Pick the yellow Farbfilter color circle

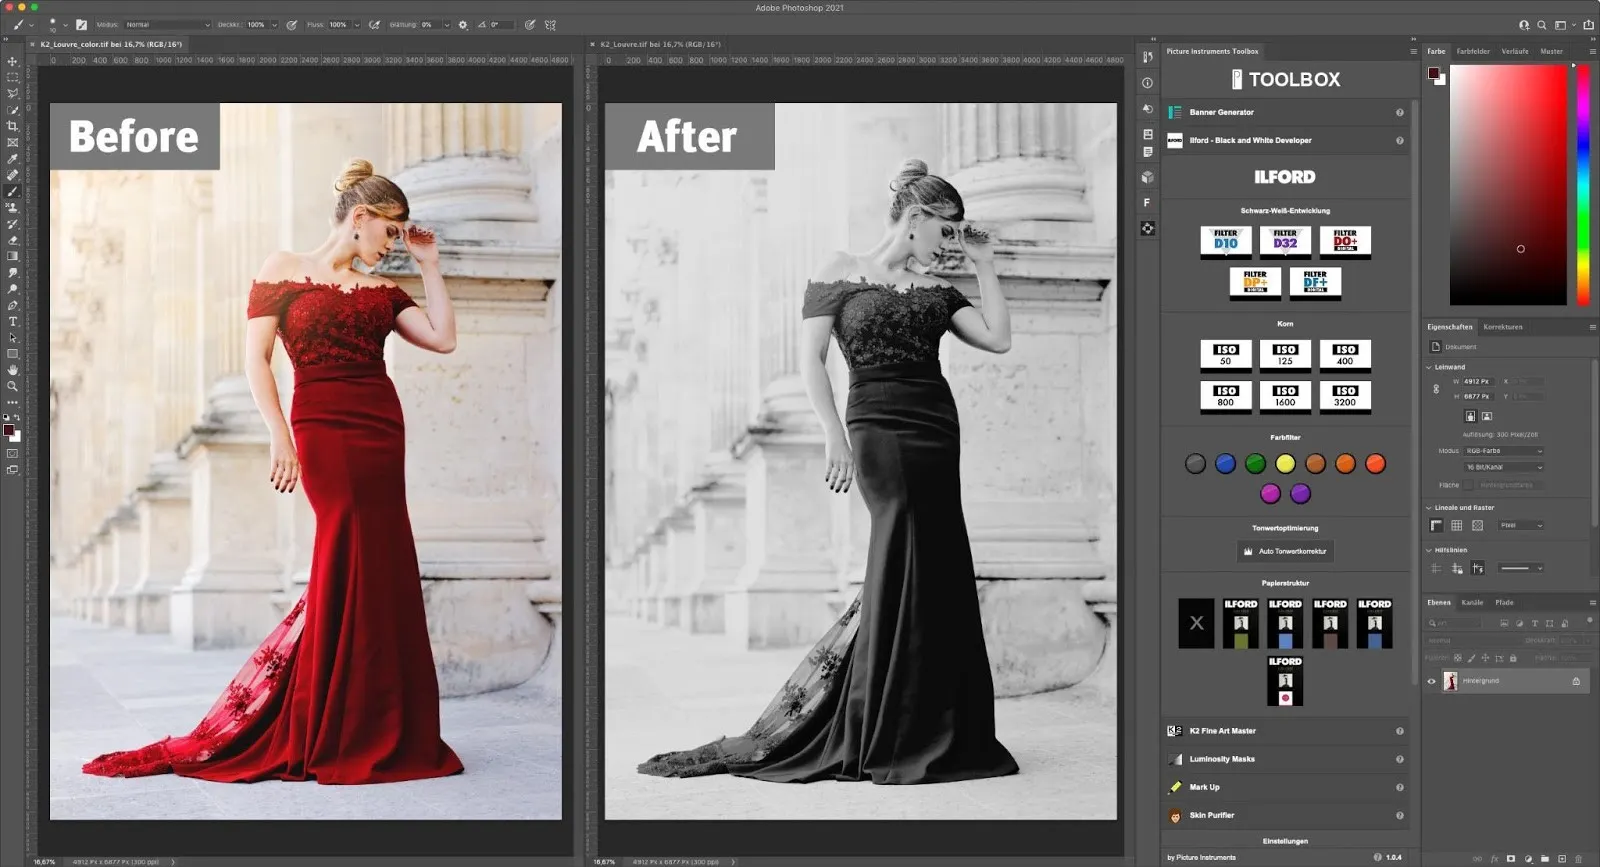tap(1285, 463)
